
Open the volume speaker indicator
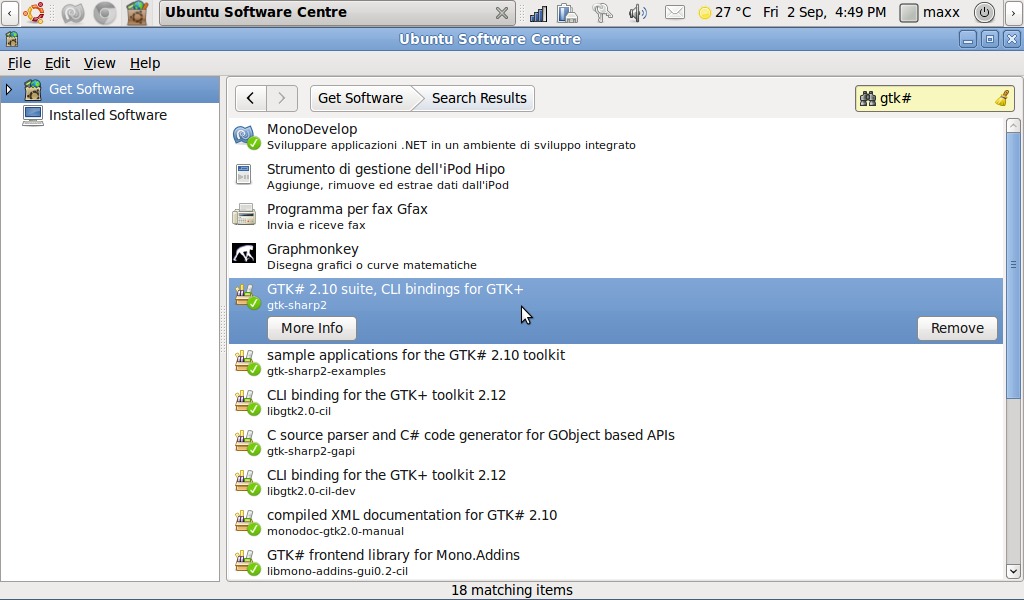pos(637,12)
